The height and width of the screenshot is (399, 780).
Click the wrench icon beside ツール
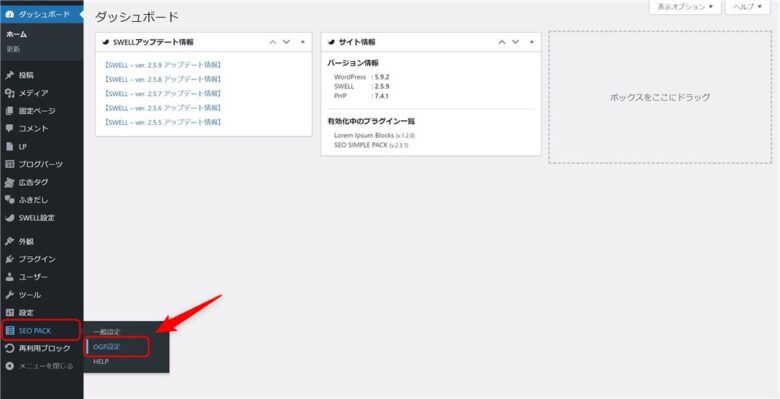click(x=9, y=295)
